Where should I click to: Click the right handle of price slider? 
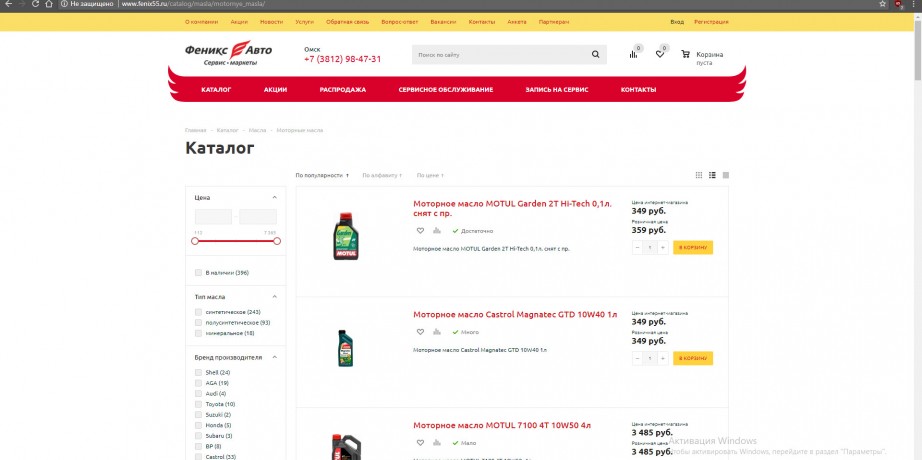click(x=277, y=241)
